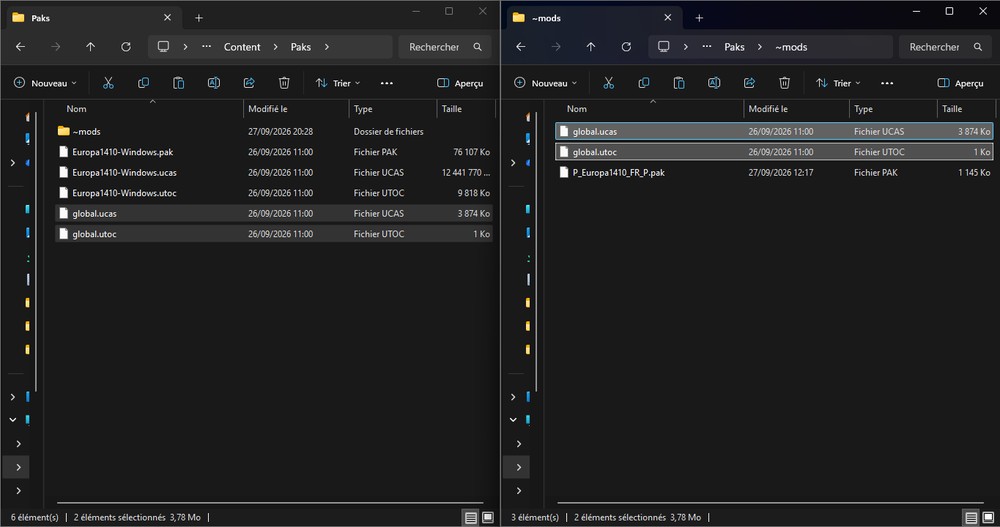This screenshot has width=1000, height=527.
Task: Select Europa1410-Windows.pak file
Action: point(274,152)
